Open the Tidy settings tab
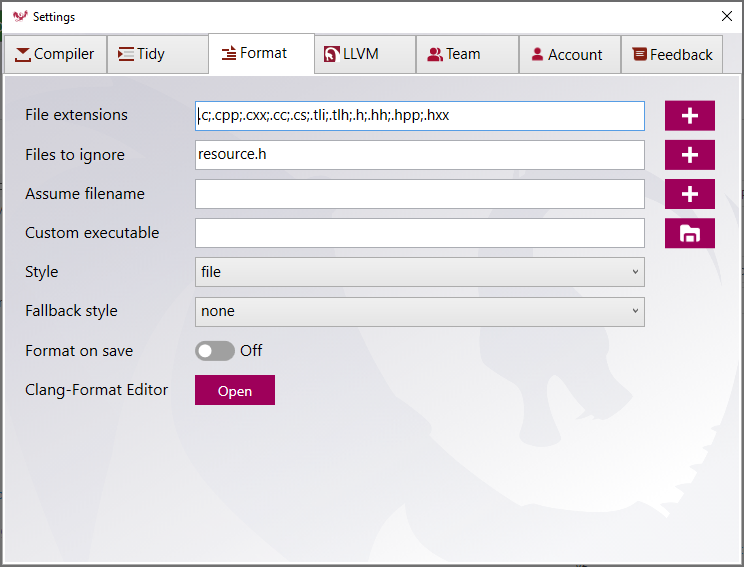Viewport: 744px width, 567px height. click(x=141, y=54)
